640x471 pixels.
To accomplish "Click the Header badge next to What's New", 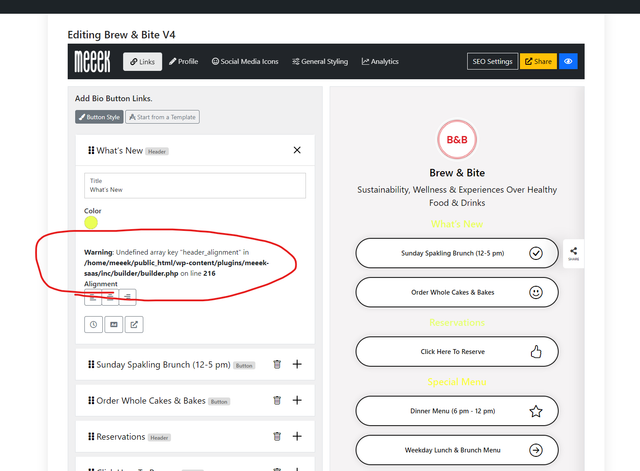I will coord(157,151).
